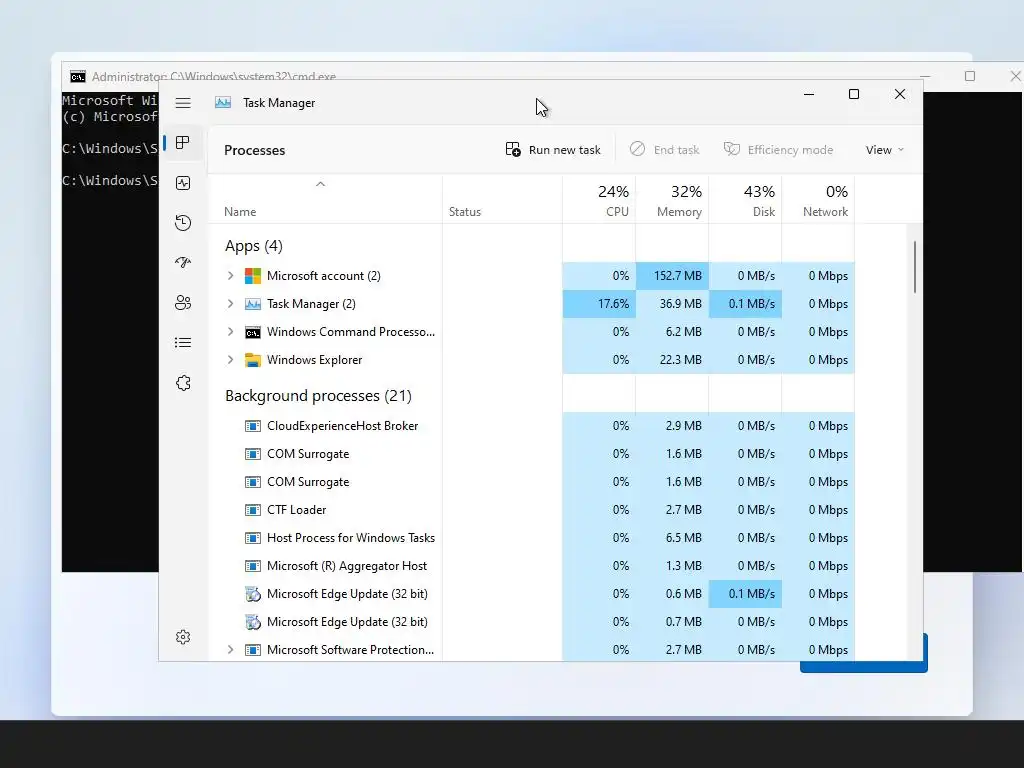Click the End task button

pos(665,150)
